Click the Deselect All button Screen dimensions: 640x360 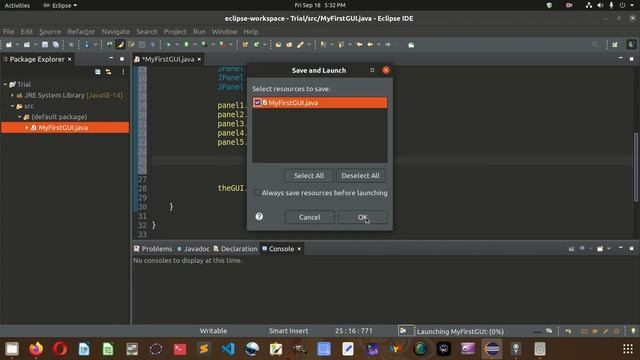tap(360, 176)
